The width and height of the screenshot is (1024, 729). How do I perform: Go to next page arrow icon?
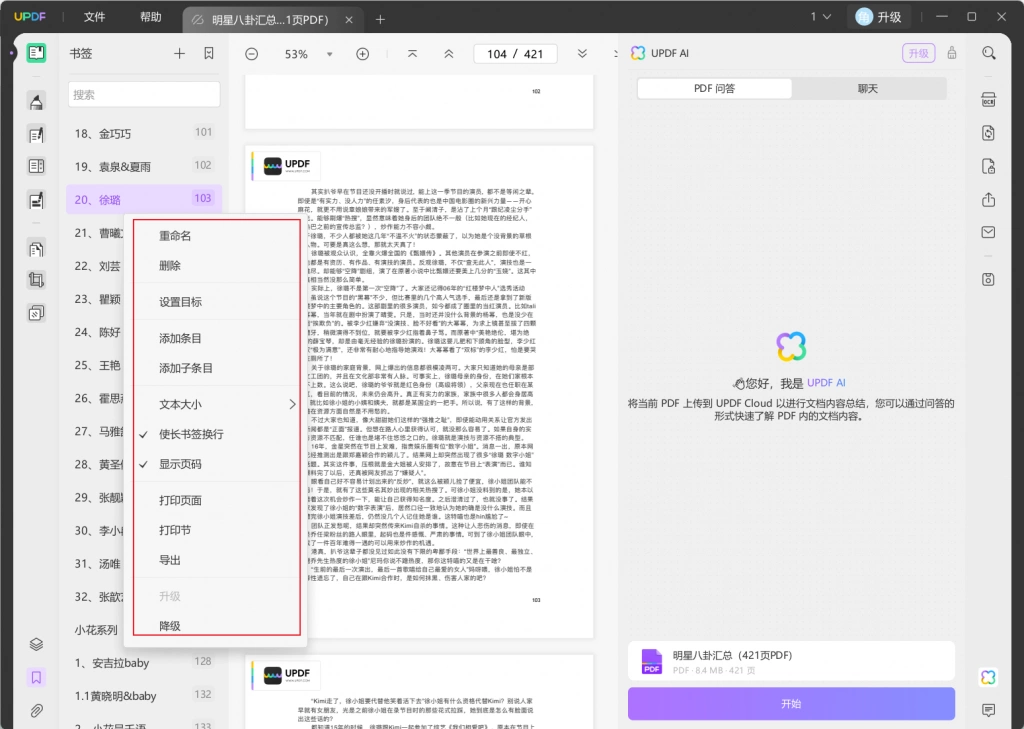click(x=582, y=54)
